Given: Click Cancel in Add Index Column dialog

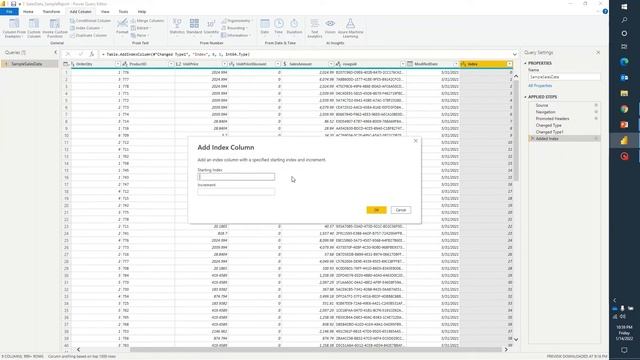Looking at the screenshot, I should (401, 210).
